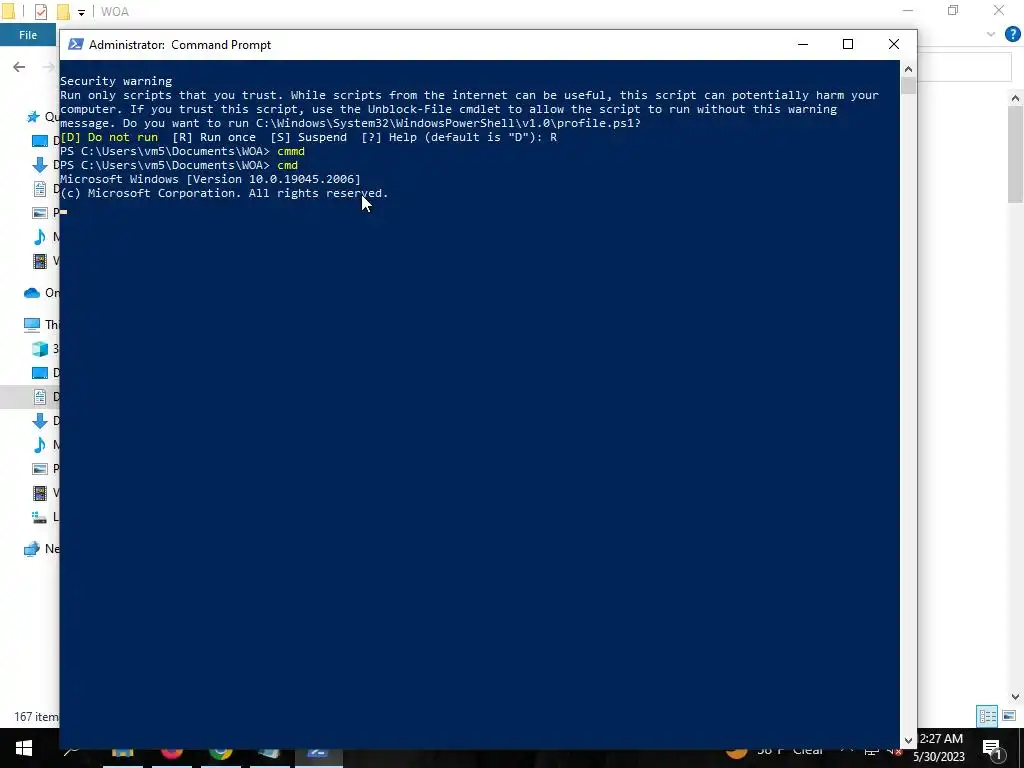Image resolution: width=1024 pixels, height=768 pixels.
Task: Click the 'WOA' title in Explorer title bar
Action: 115,12
